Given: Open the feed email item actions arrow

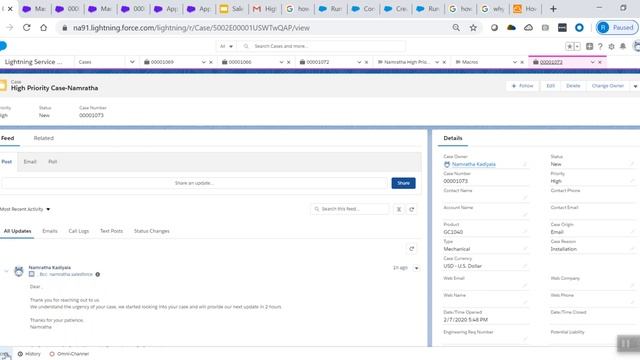Looking at the screenshot, I should pyautogui.click(x=416, y=268).
